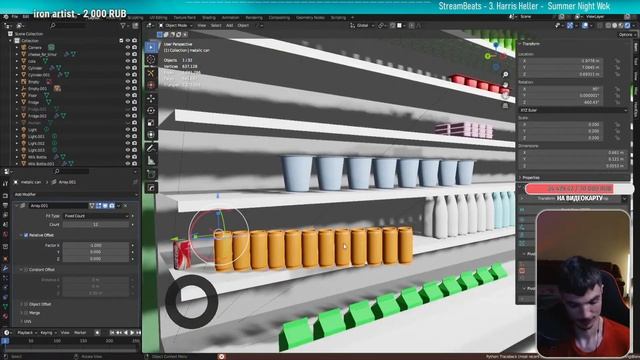This screenshot has height=360, width=640.
Task: Expand the Cylinder.001 outliner row
Action: coord(17,75)
